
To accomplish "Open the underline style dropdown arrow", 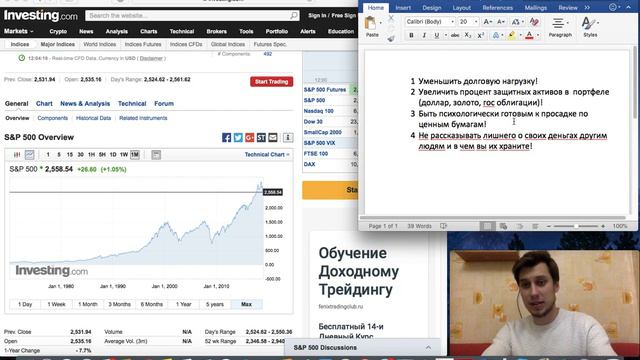I will click(x=445, y=36).
